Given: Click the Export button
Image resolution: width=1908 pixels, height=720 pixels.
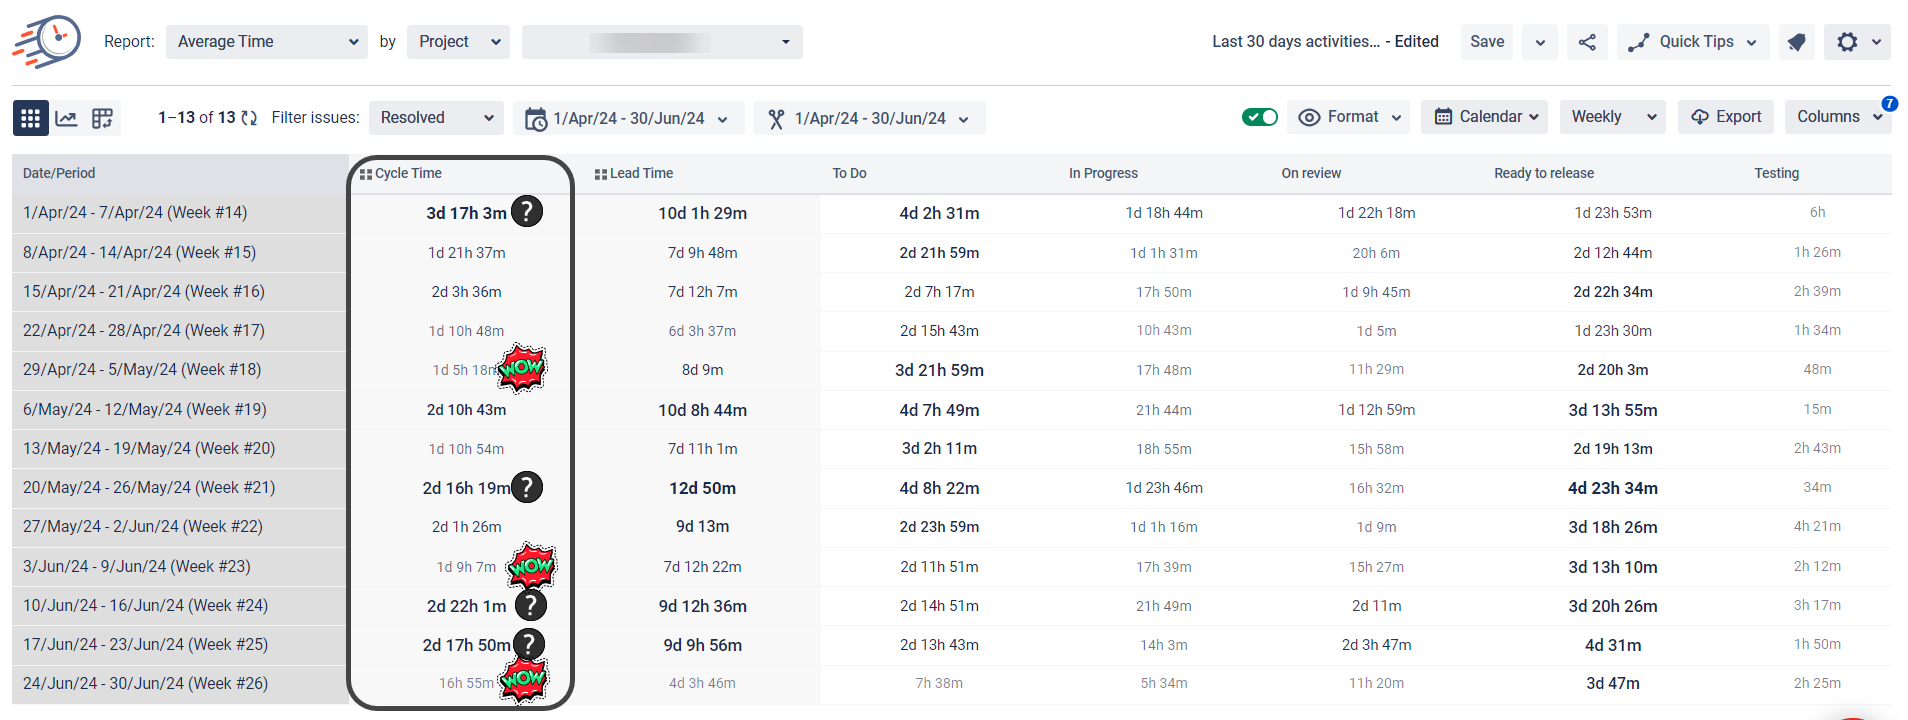Looking at the screenshot, I should pos(1725,117).
